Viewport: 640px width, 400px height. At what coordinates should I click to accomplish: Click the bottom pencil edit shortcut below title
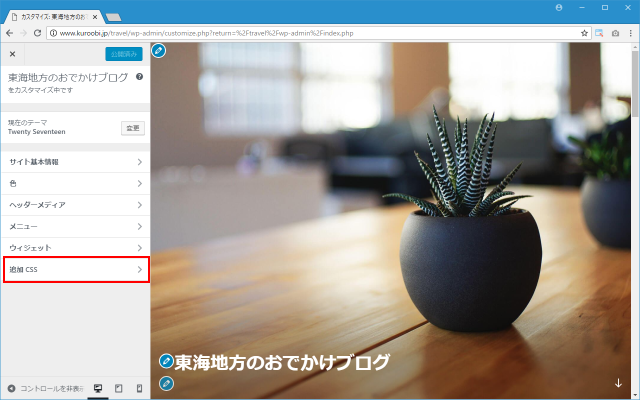(x=166, y=384)
